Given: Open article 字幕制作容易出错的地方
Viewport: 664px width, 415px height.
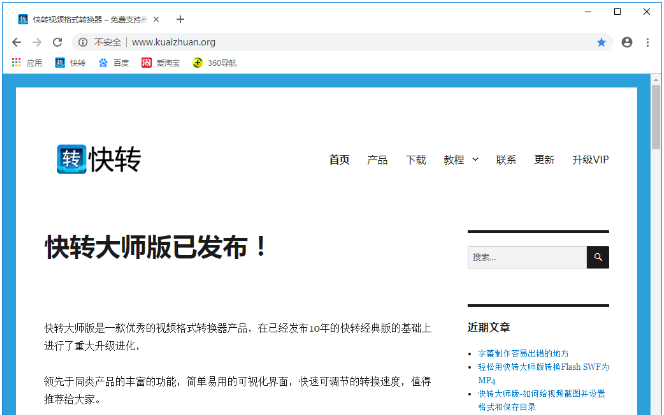Looking at the screenshot, I should 523,353.
